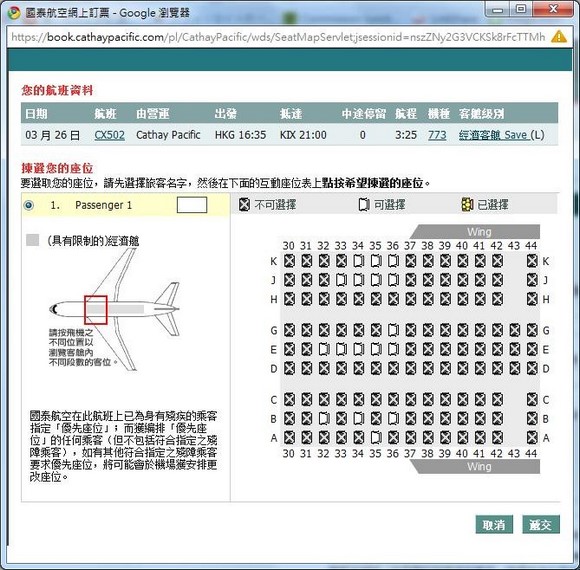Select available seat 33J

click(x=341, y=280)
